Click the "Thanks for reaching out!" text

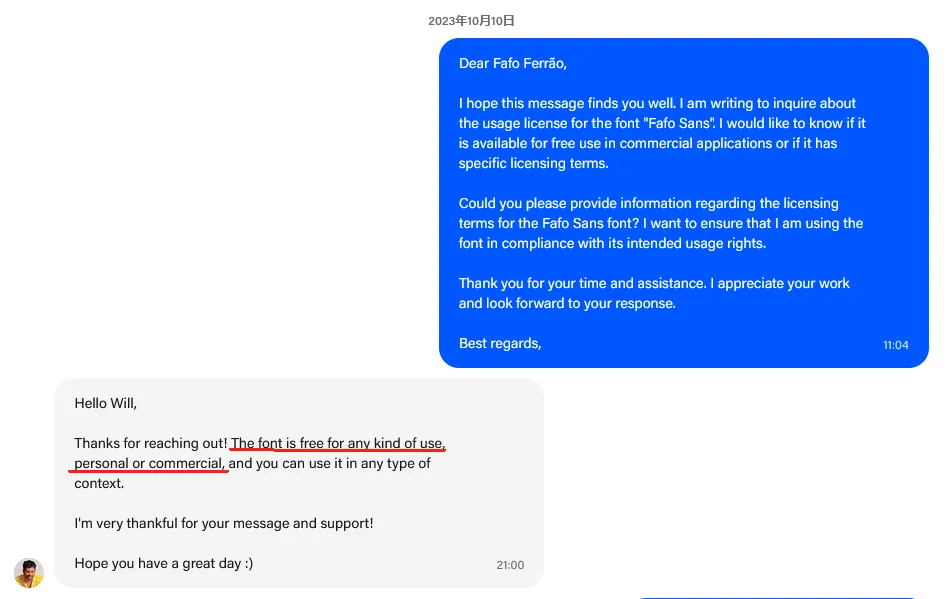click(151, 443)
